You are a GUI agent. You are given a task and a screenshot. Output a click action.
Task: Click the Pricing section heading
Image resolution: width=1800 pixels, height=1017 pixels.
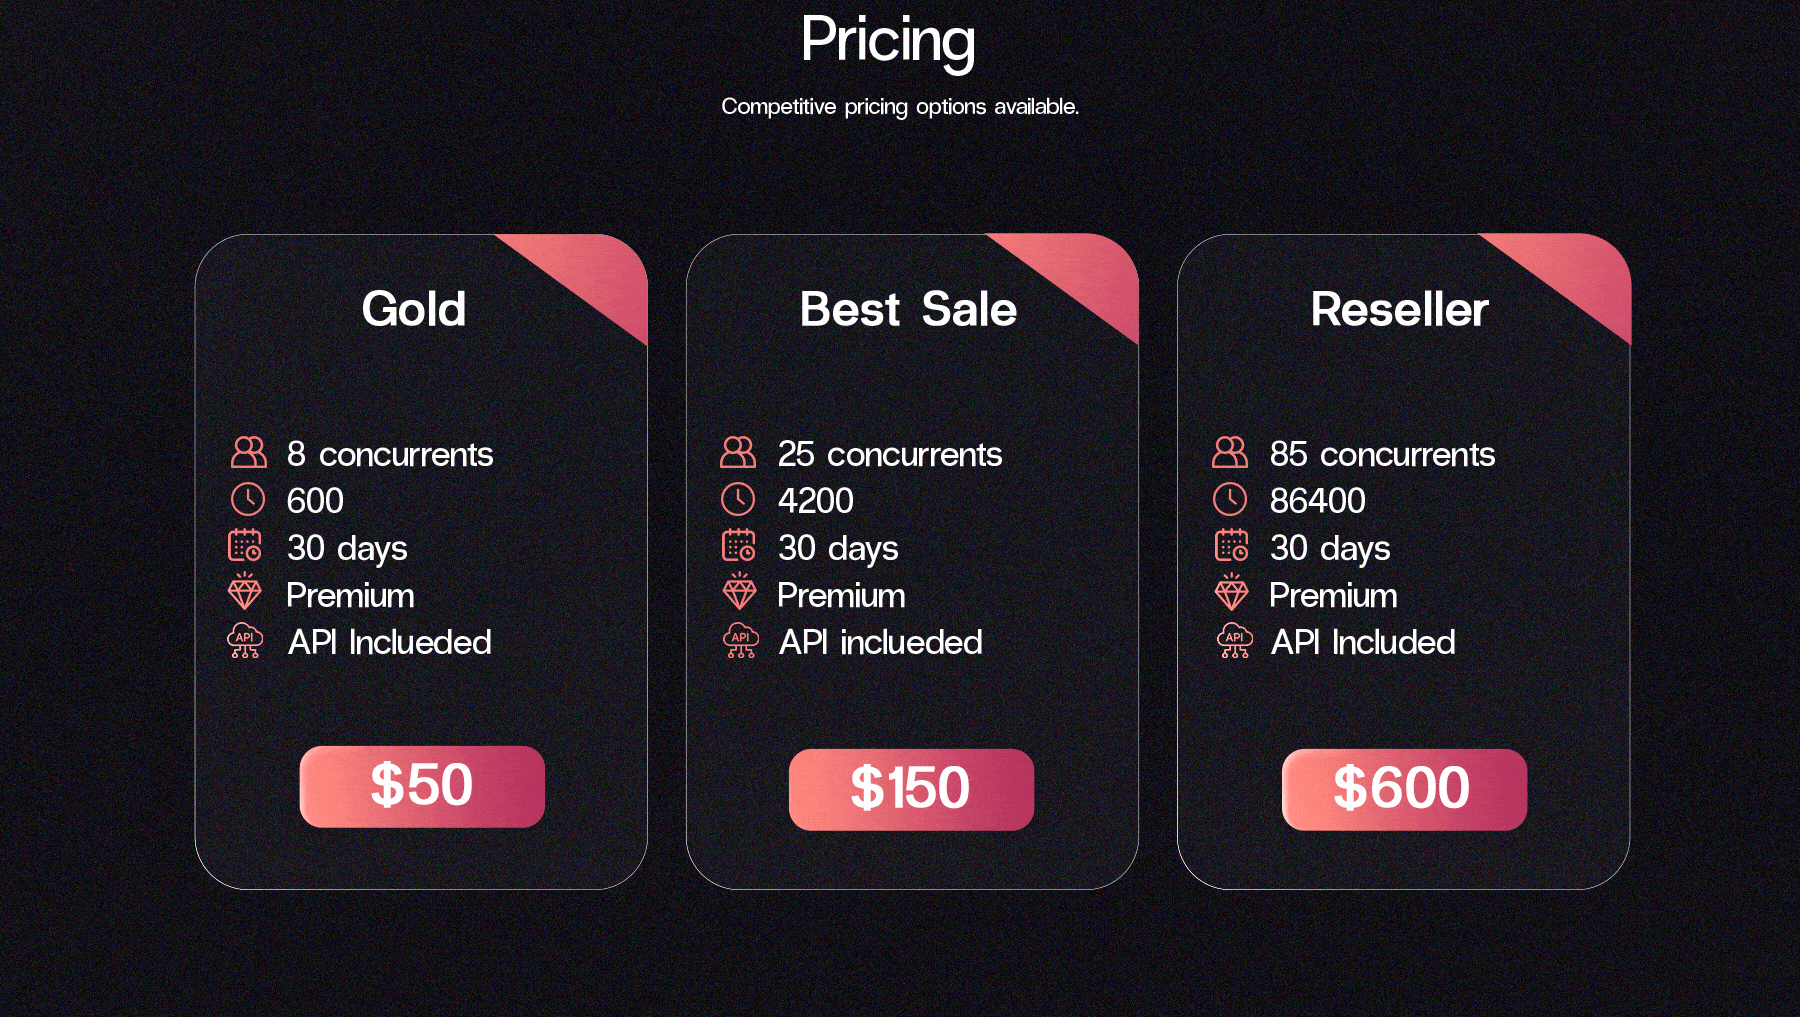[x=888, y=41]
